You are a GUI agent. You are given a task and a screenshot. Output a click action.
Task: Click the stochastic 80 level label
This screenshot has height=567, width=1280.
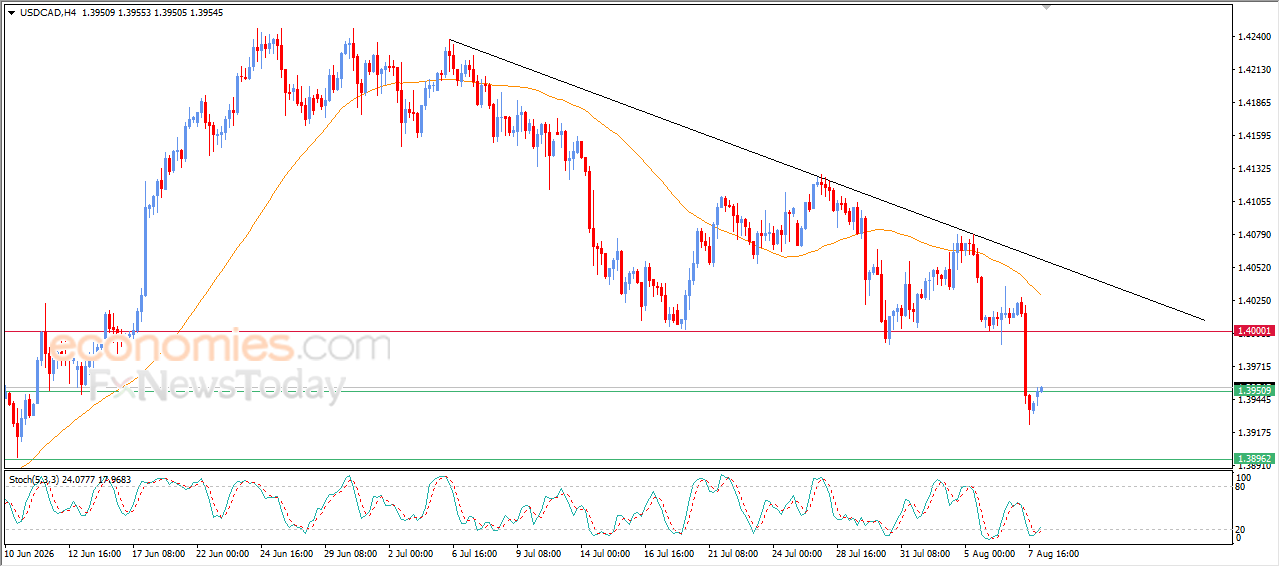tap(1242, 489)
